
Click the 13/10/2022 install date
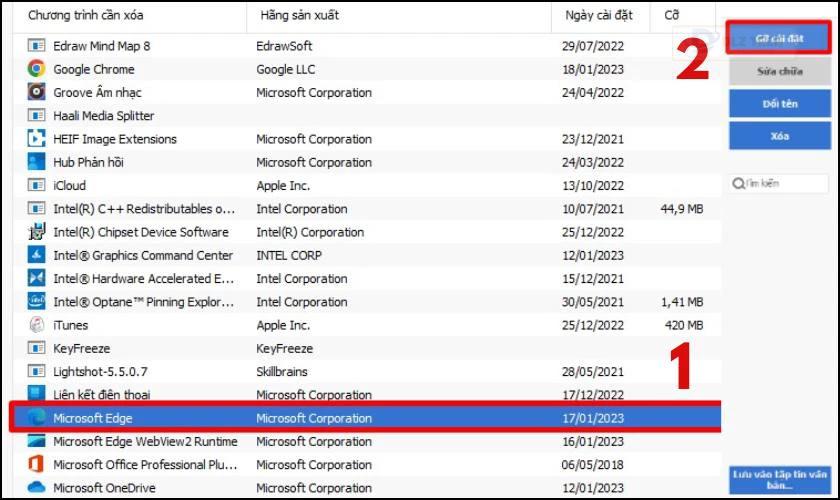pos(592,185)
